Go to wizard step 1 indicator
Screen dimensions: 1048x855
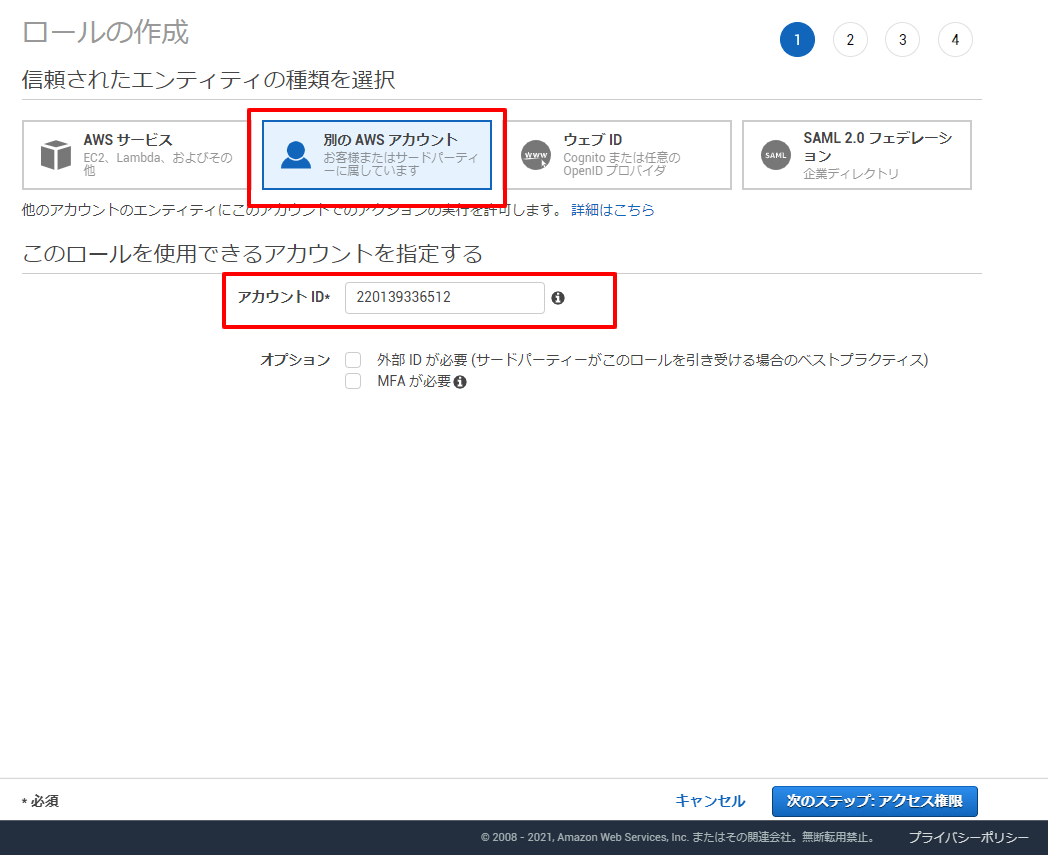(797, 39)
